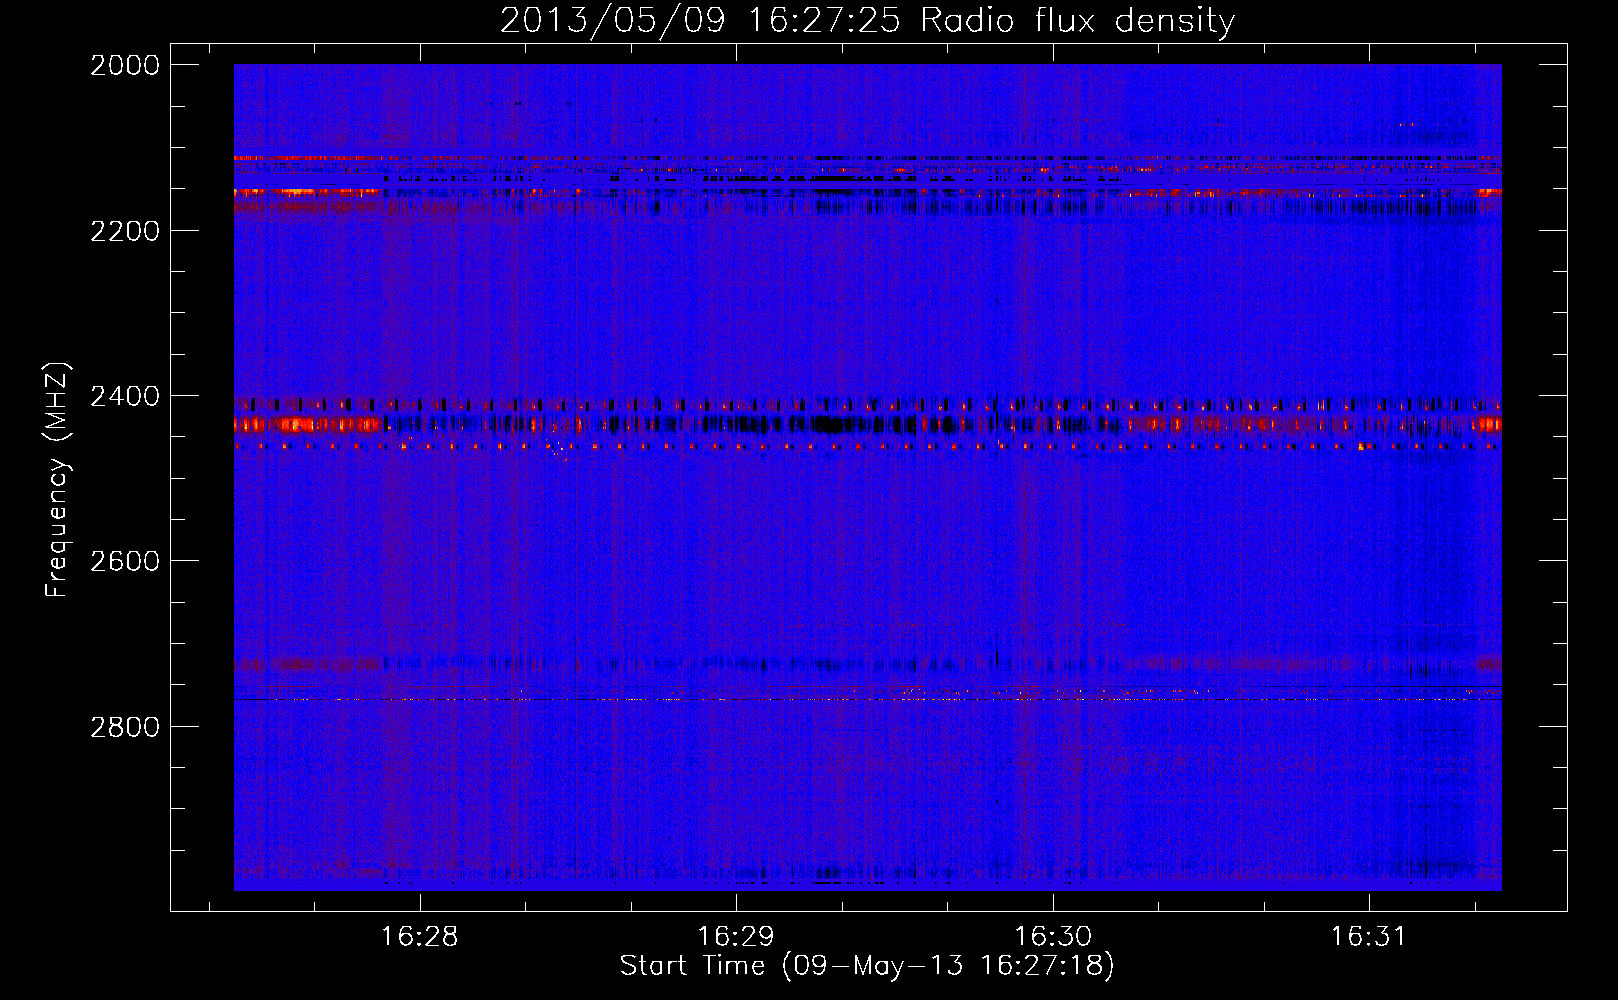The height and width of the screenshot is (1000, 1618).
Task: Click the 2200 frequency tick label
Action: [125, 231]
